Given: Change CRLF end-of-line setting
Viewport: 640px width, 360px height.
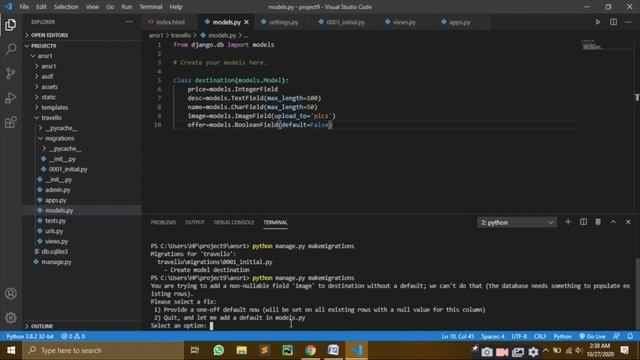Looking at the screenshot, I should pyautogui.click(x=540, y=336).
